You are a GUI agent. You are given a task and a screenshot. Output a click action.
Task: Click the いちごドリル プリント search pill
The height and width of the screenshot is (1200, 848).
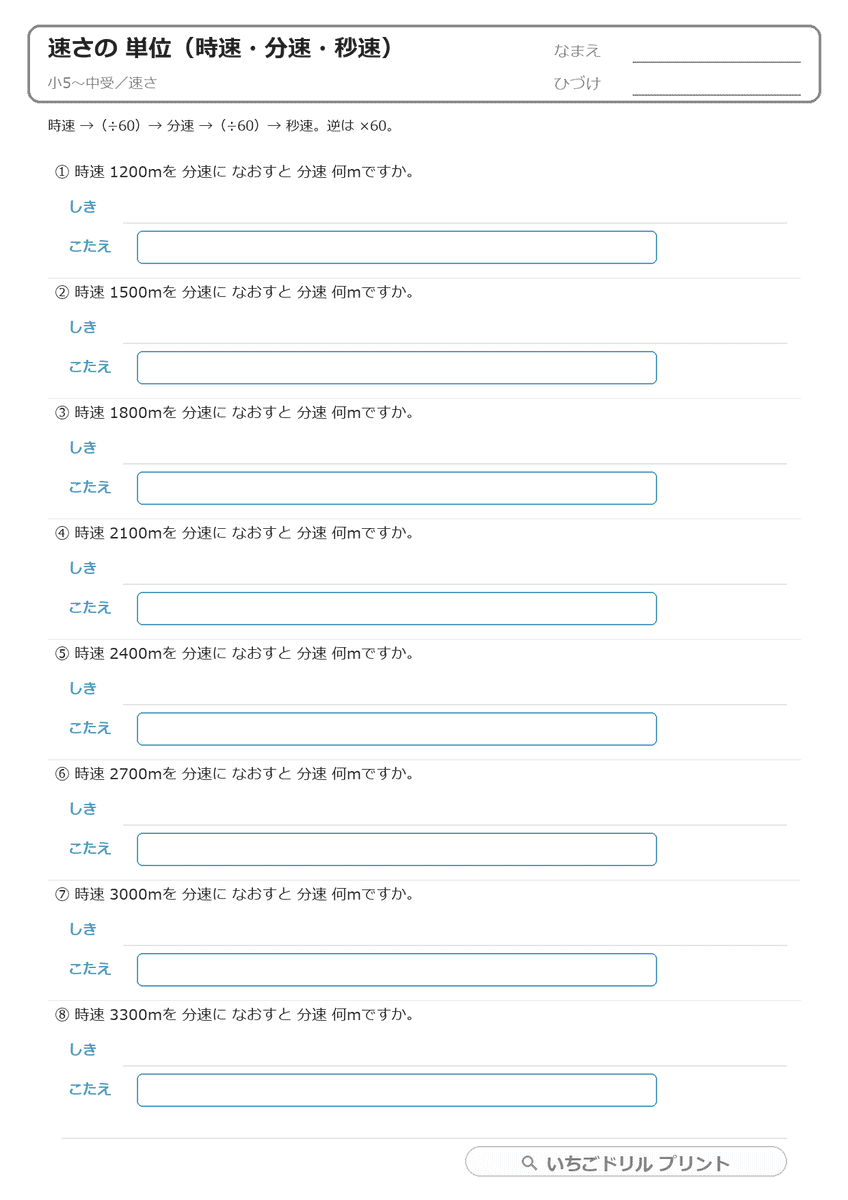(x=626, y=1162)
